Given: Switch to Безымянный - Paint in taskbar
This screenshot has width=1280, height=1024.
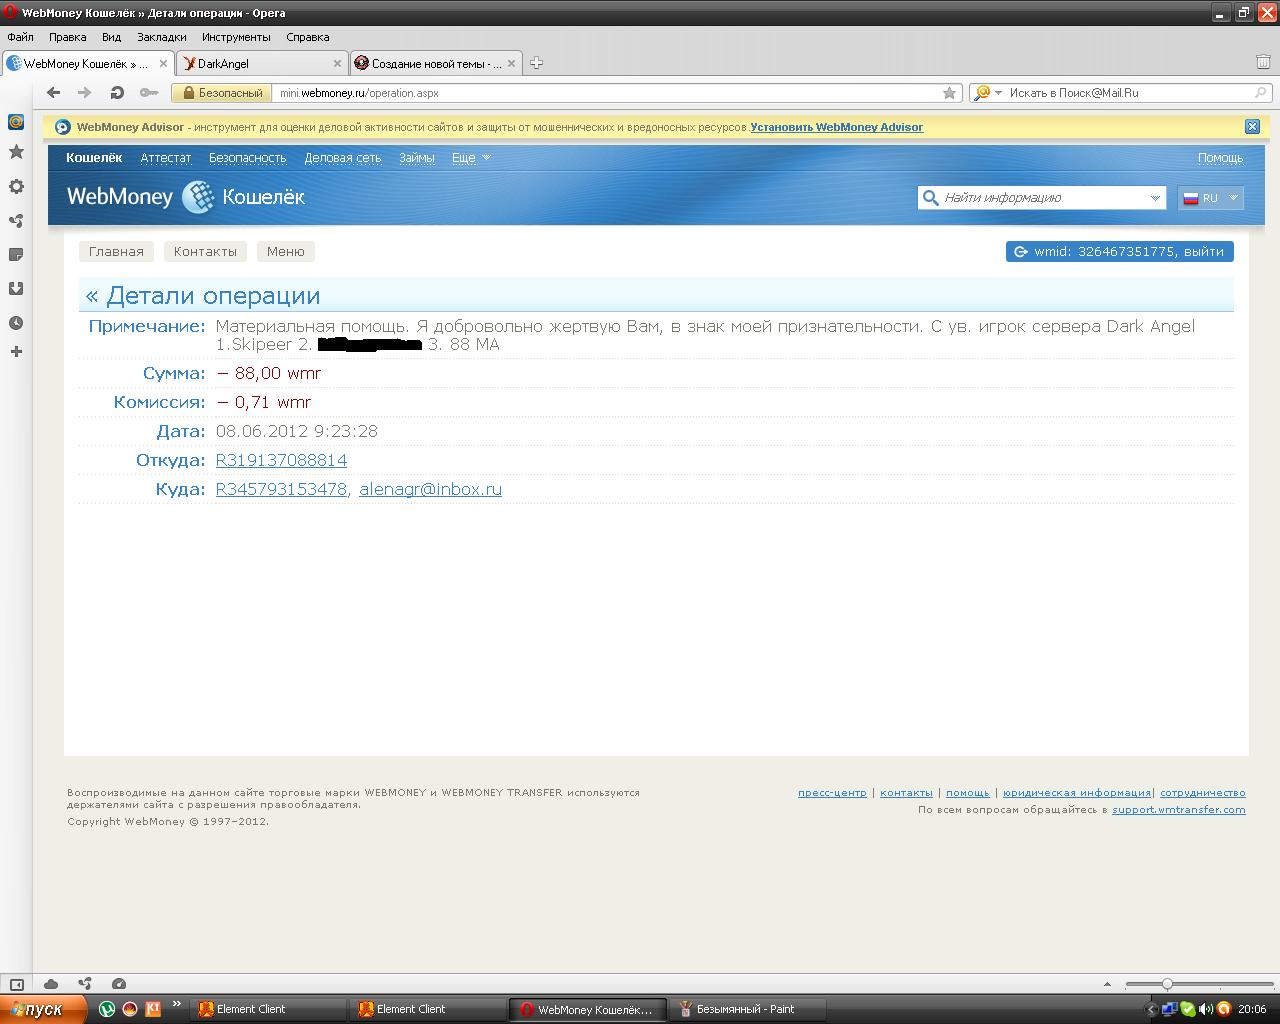Looking at the screenshot, I should click(x=748, y=1009).
